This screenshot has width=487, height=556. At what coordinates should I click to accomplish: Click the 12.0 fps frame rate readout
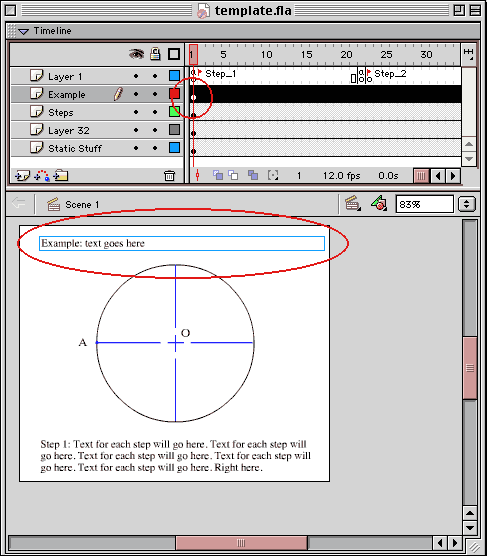(341, 176)
